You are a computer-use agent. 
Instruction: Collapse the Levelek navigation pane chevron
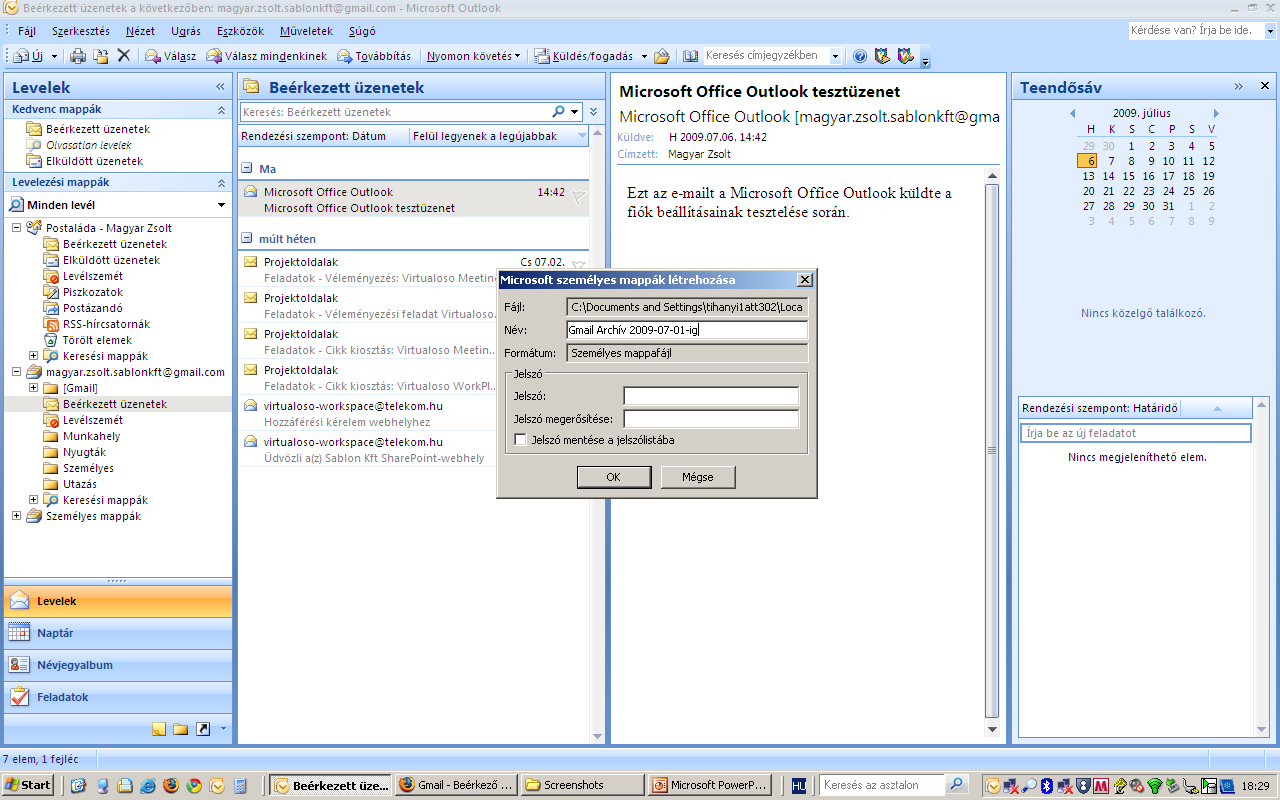(x=220, y=87)
